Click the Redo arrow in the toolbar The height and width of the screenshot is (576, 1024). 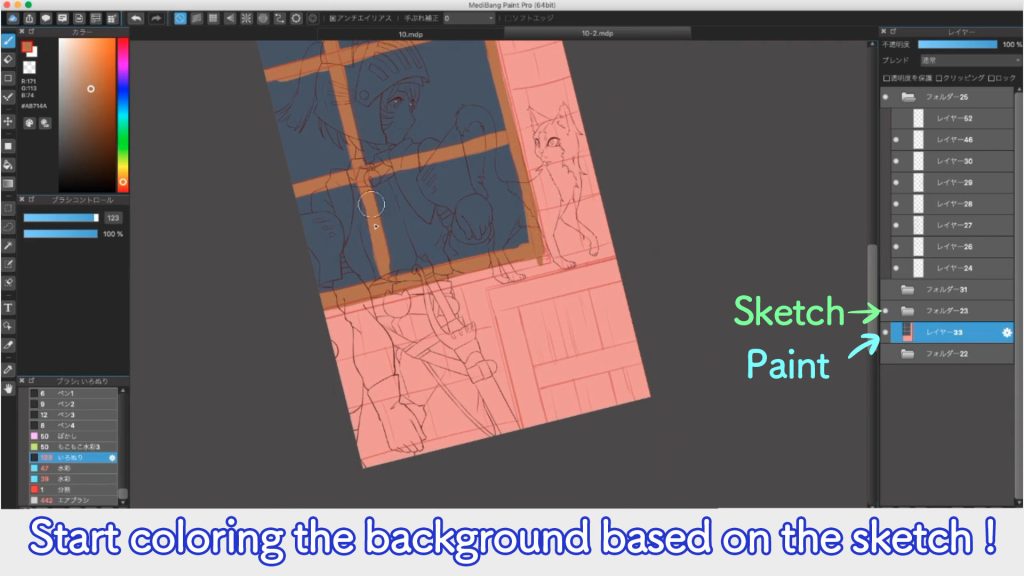coord(156,18)
